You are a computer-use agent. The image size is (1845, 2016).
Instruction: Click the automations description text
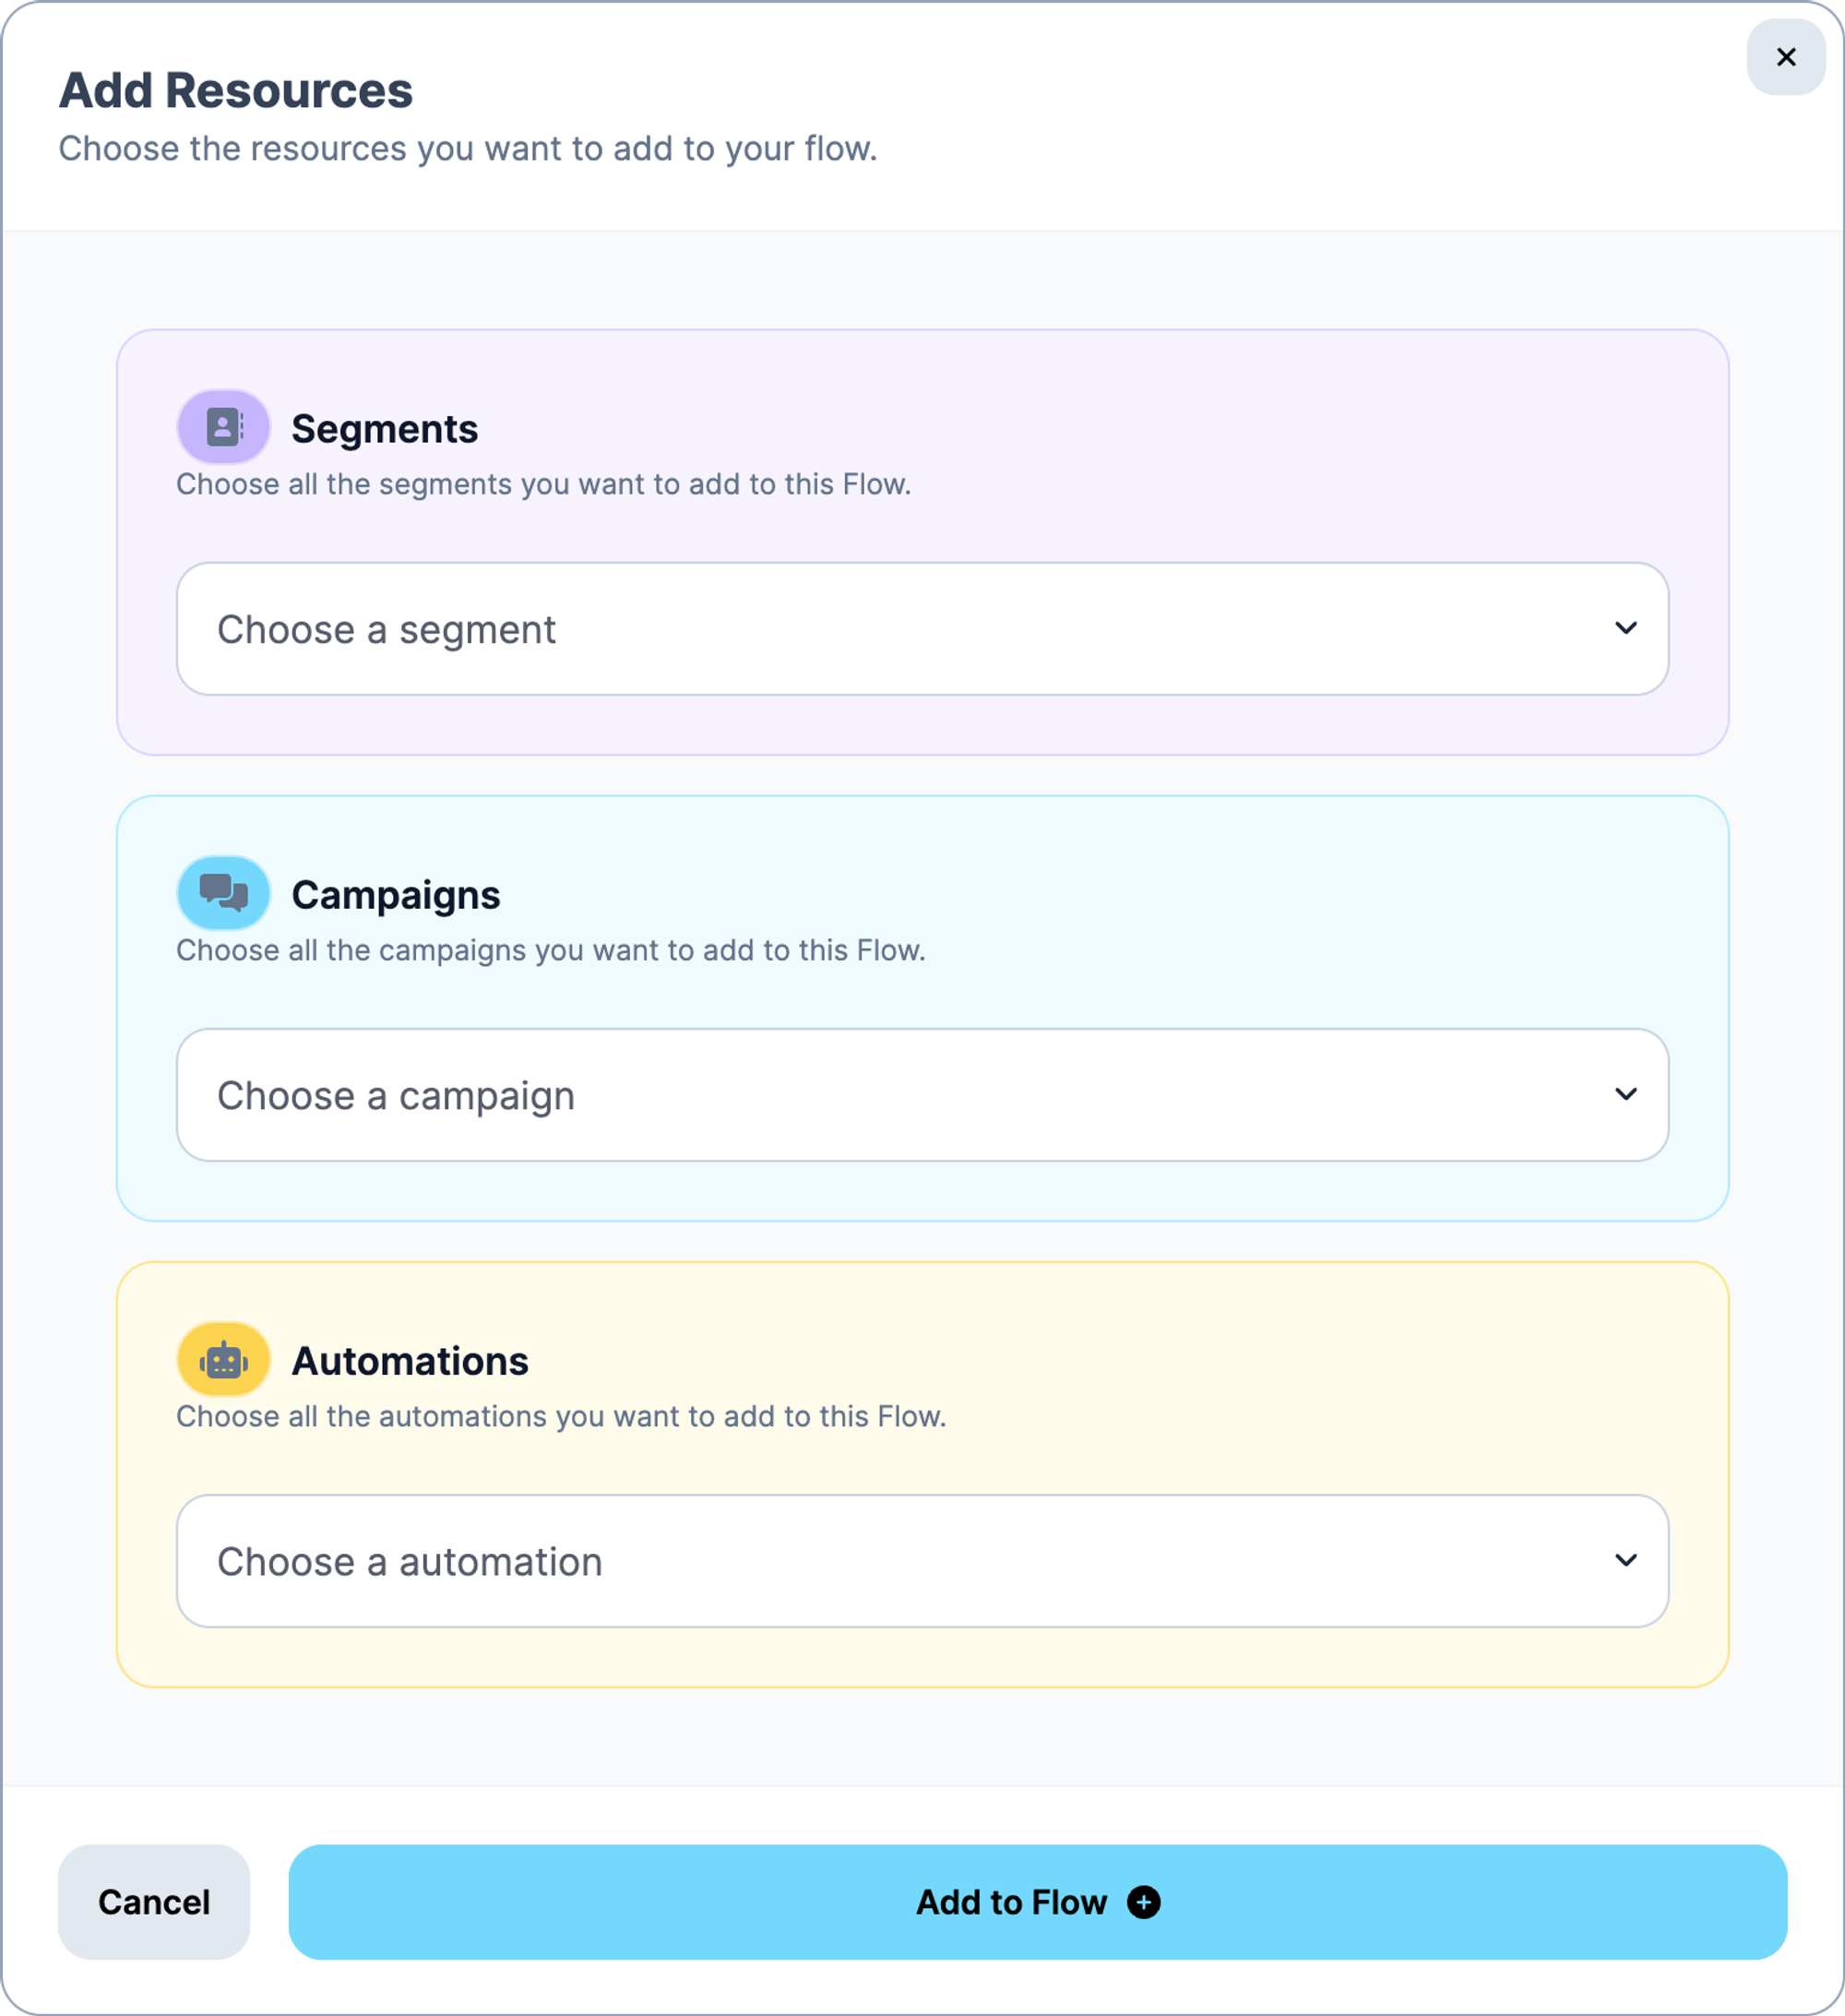pos(560,1416)
